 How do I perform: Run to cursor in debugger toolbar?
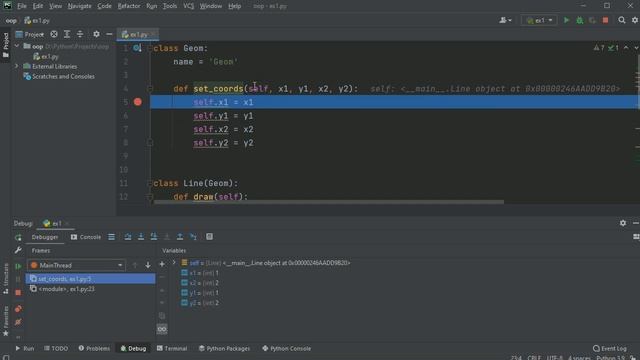click(193, 237)
